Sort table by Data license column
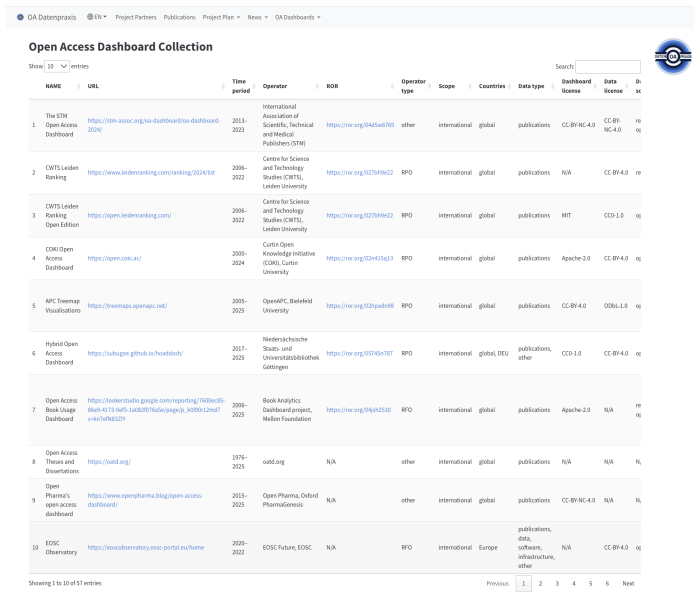This screenshot has height=598, width=700. click(616, 86)
